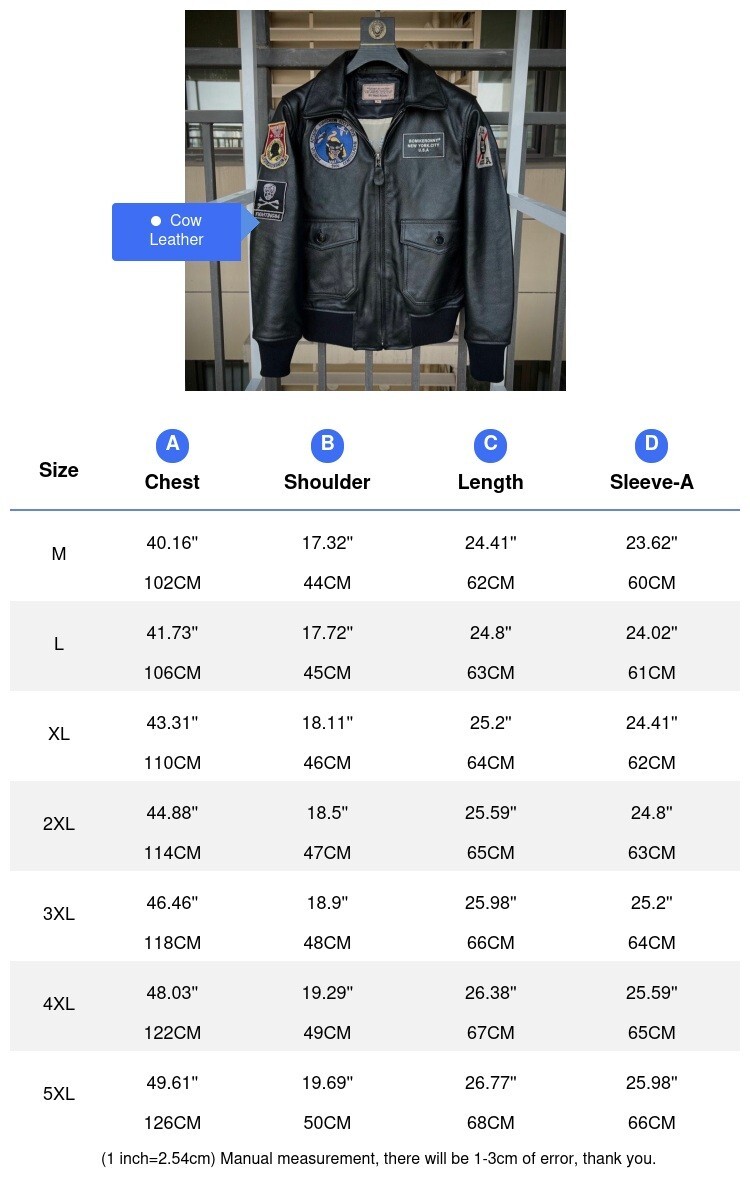Select the L size row label
750x1200 pixels.
click(x=59, y=644)
